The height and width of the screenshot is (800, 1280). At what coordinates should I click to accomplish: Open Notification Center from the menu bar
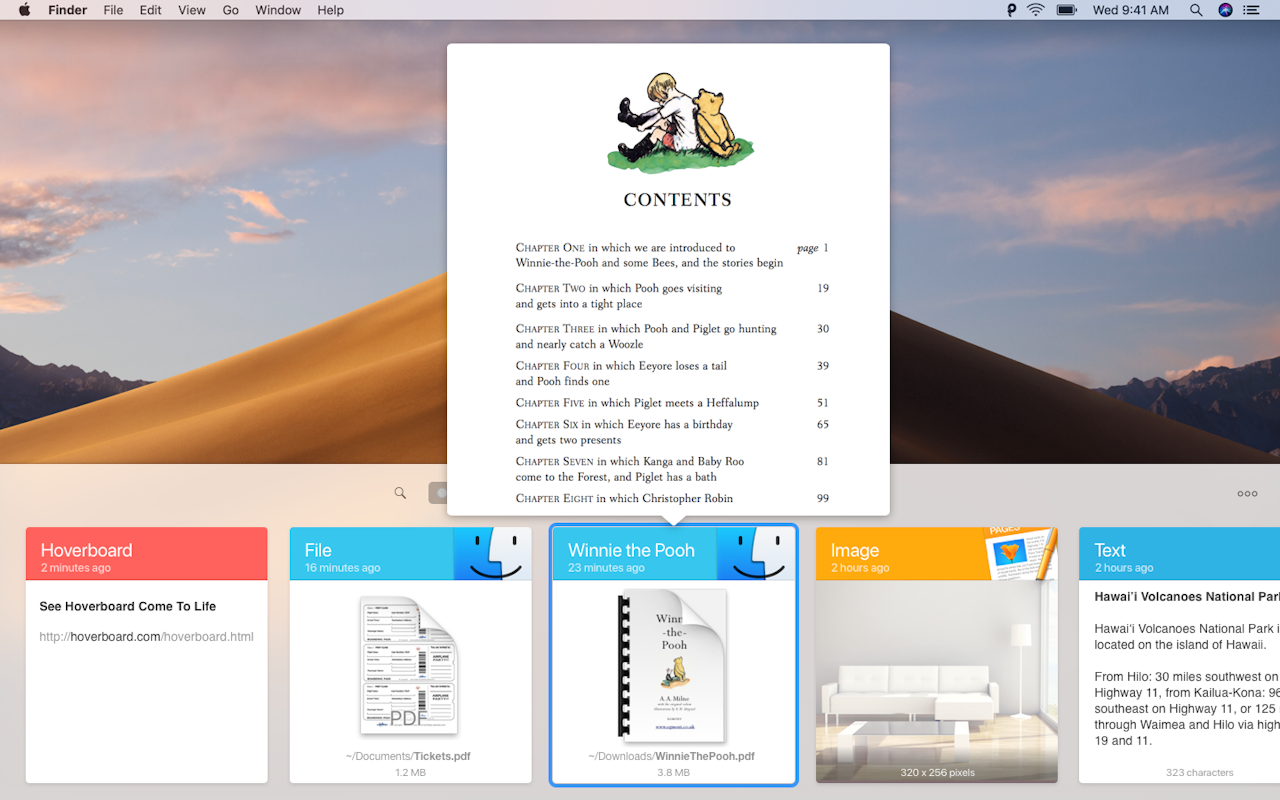pos(1251,10)
